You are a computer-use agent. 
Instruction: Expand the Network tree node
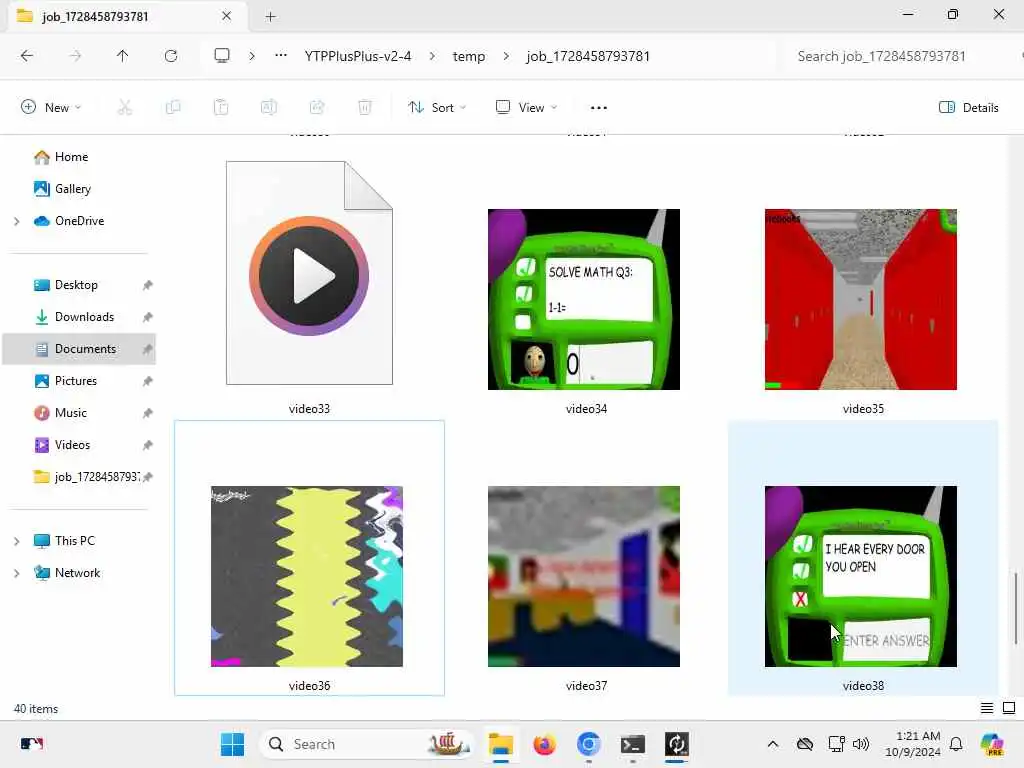(17, 573)
